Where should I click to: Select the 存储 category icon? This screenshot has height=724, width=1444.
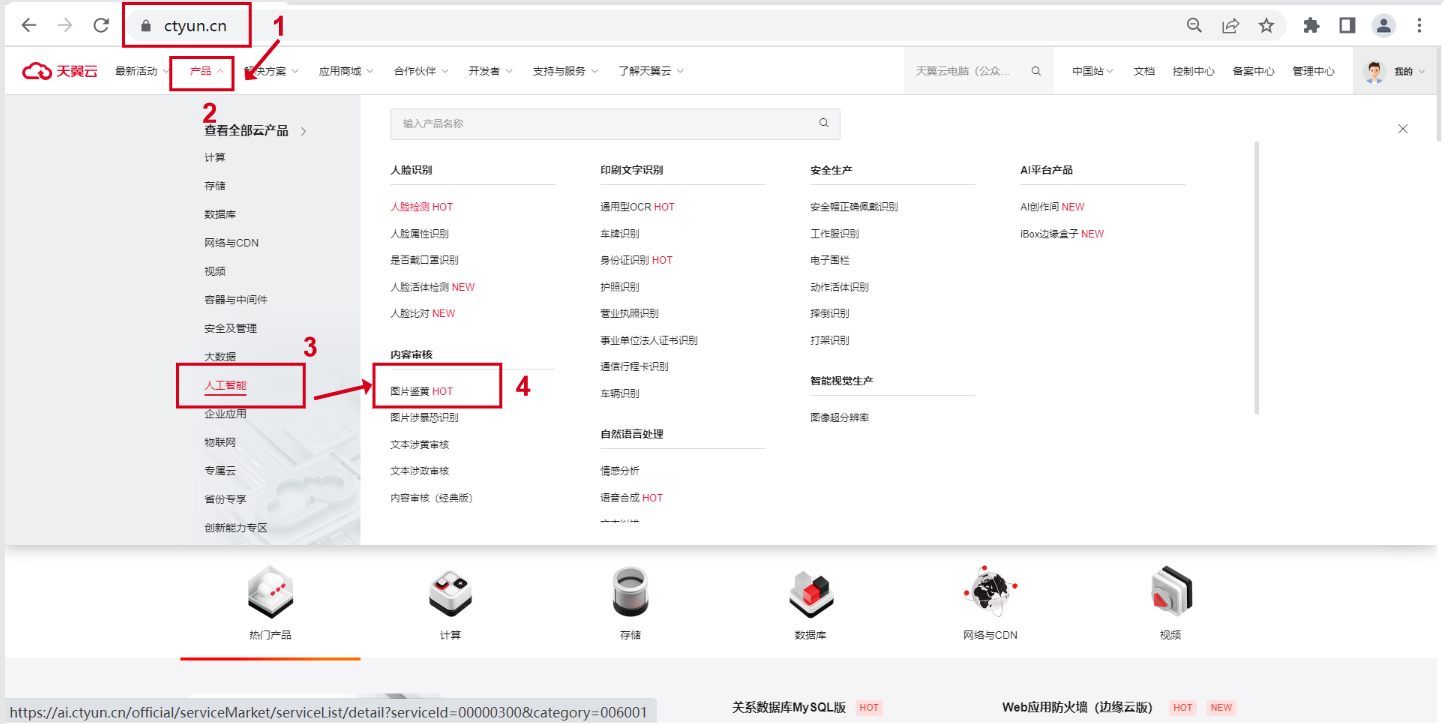click(630, 591)
